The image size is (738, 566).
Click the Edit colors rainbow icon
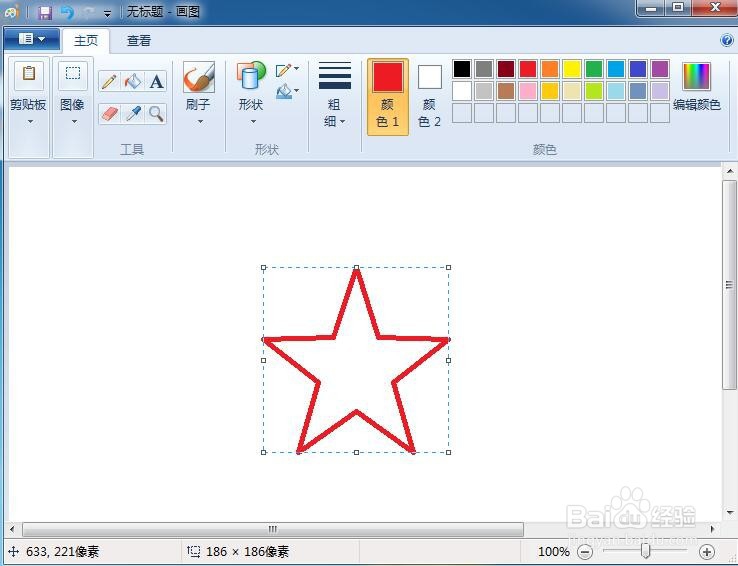696,76
